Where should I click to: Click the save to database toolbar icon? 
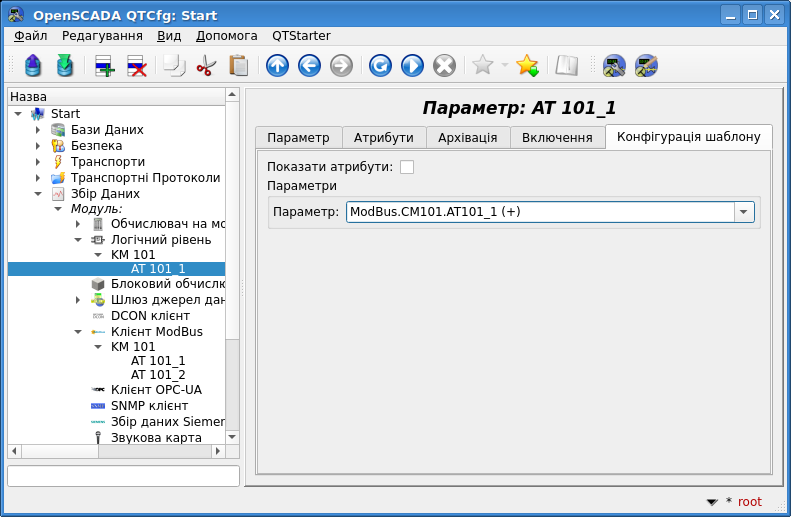[65, 66]
